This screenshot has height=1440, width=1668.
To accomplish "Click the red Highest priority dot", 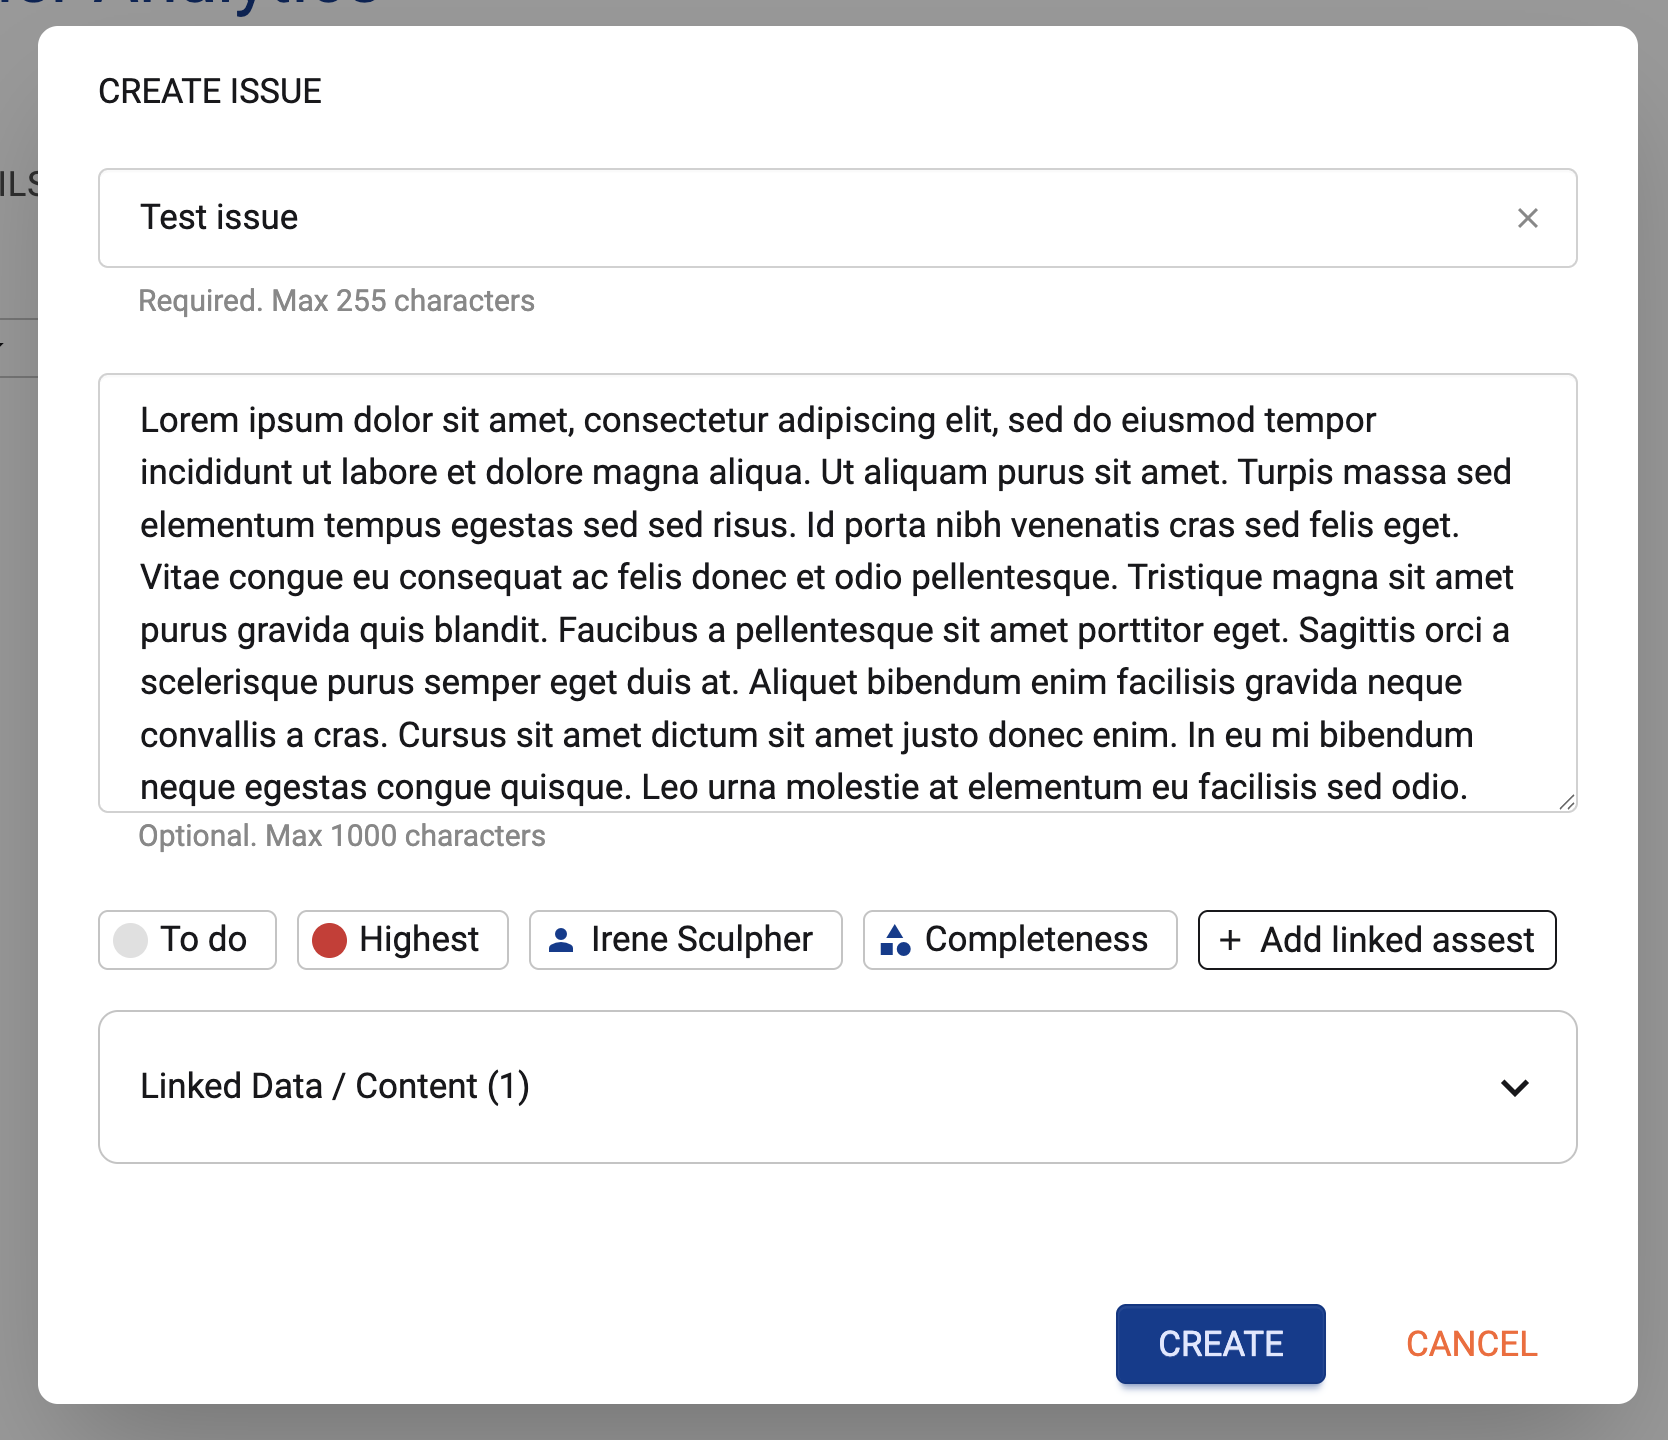I will pos(329,940).
